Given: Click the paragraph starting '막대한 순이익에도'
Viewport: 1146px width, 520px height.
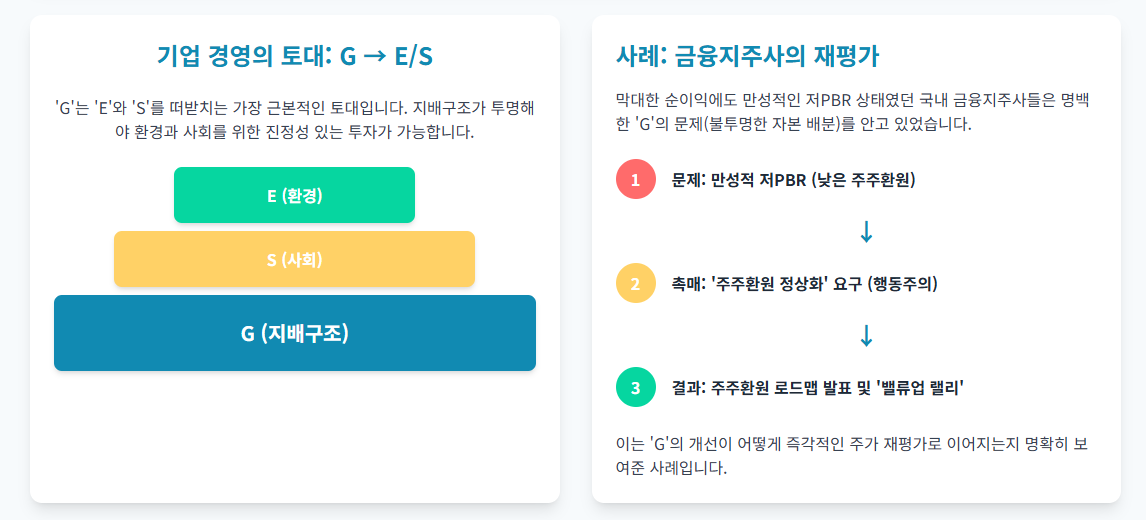Looking at the screenshot, I should pyautogui.click(x=856, y=112).
